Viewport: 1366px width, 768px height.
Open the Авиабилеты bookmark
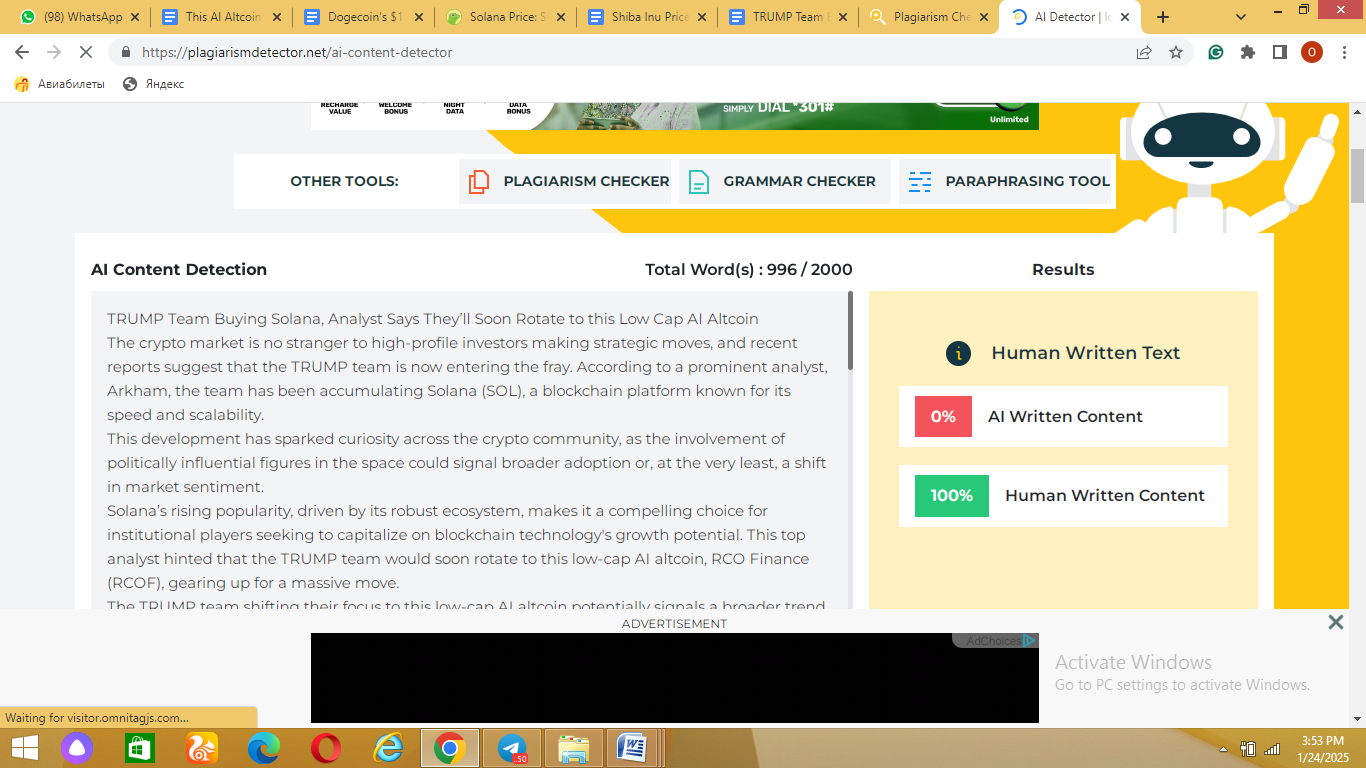(59, 84)
